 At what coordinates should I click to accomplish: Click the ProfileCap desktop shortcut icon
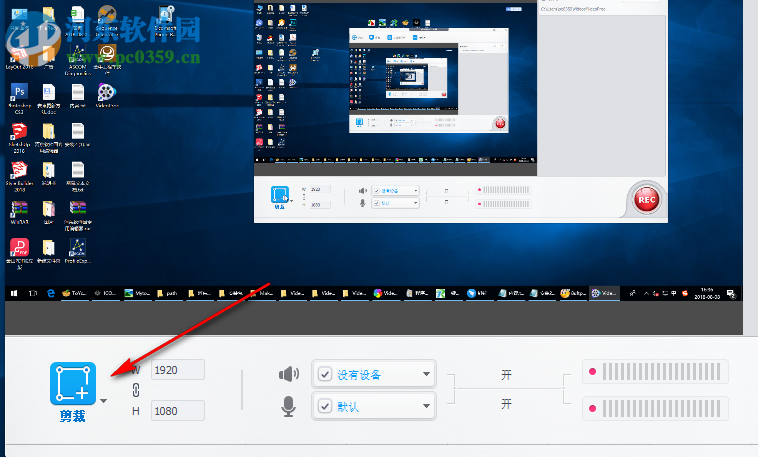coord(77,251)
